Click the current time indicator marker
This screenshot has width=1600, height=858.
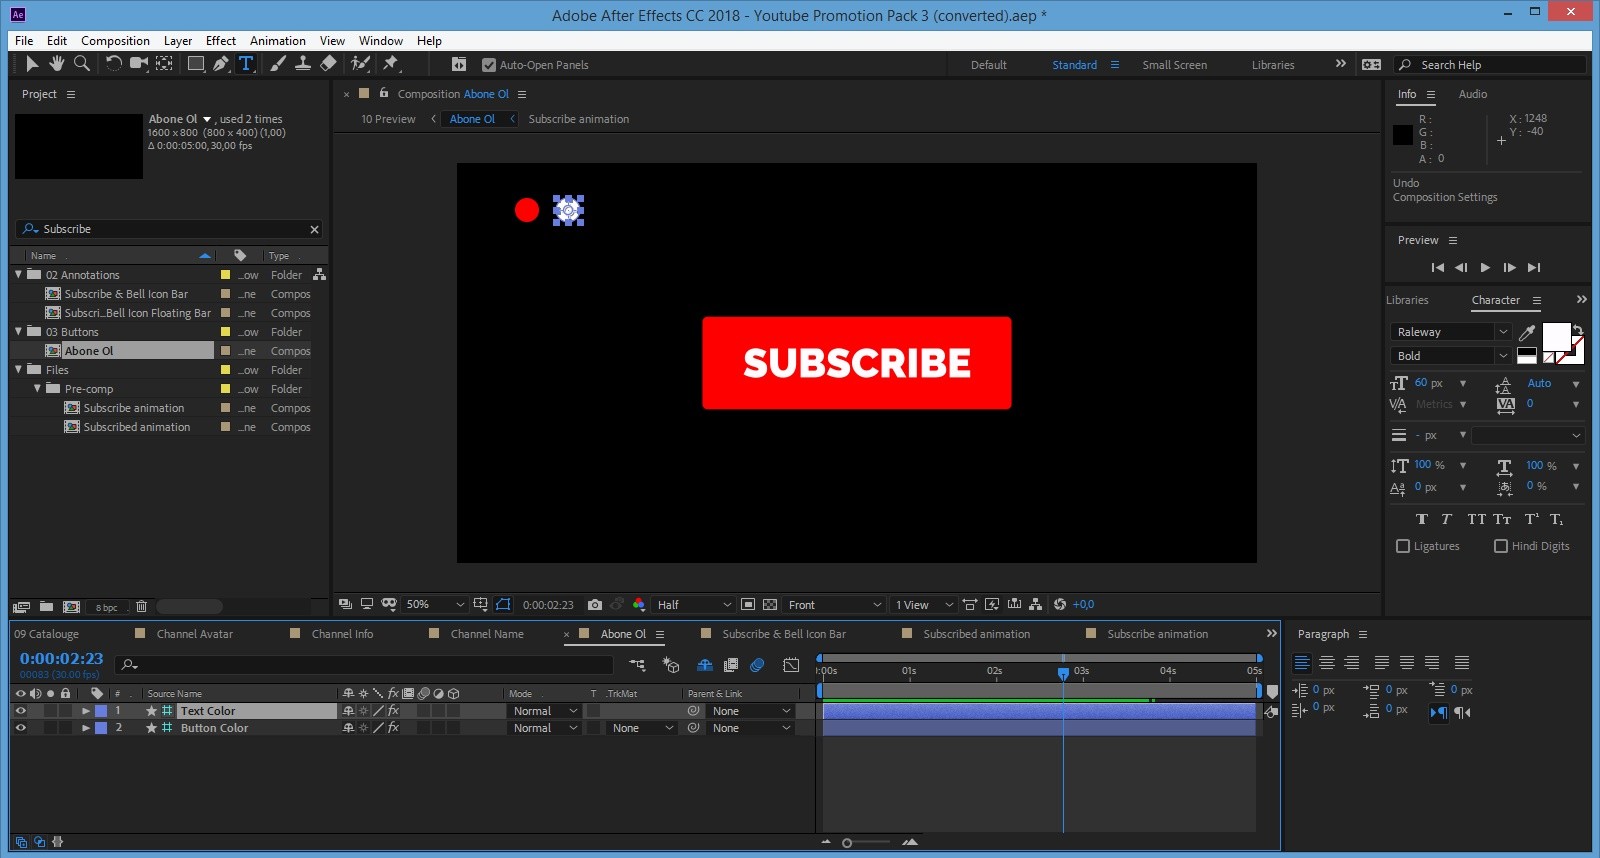pyautogui.click(x=1063, y=673)
